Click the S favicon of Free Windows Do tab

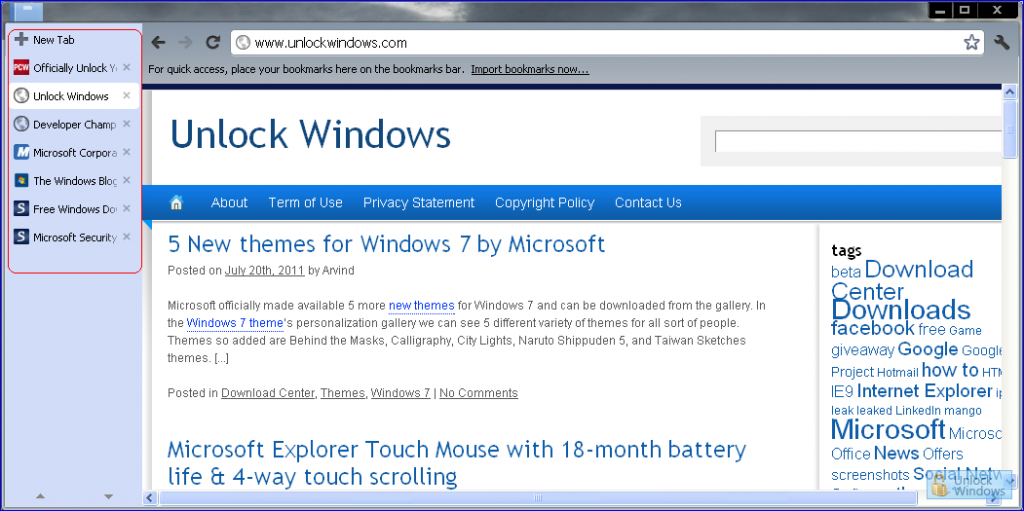click(22, 208)
